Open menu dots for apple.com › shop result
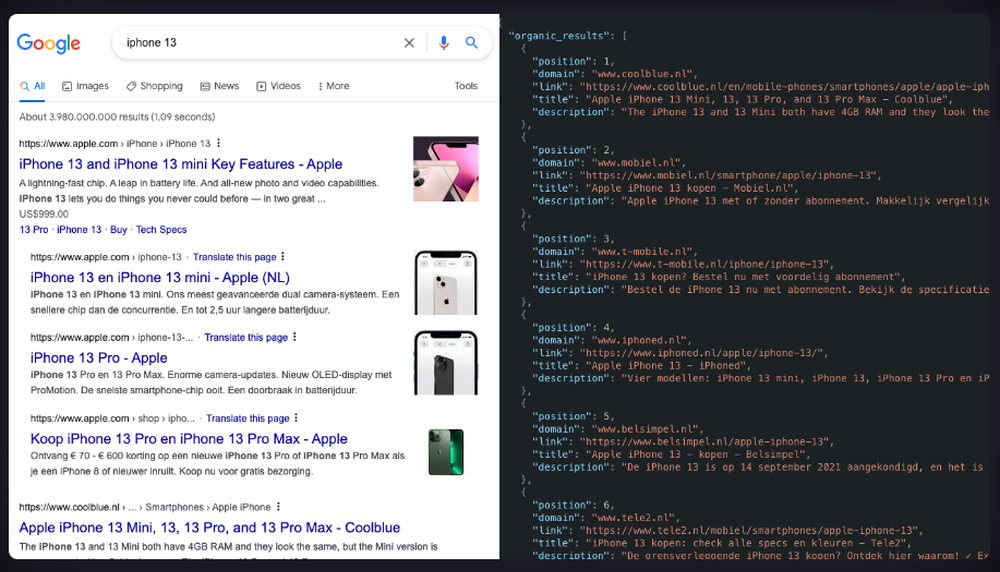 [x=297, y=418]
